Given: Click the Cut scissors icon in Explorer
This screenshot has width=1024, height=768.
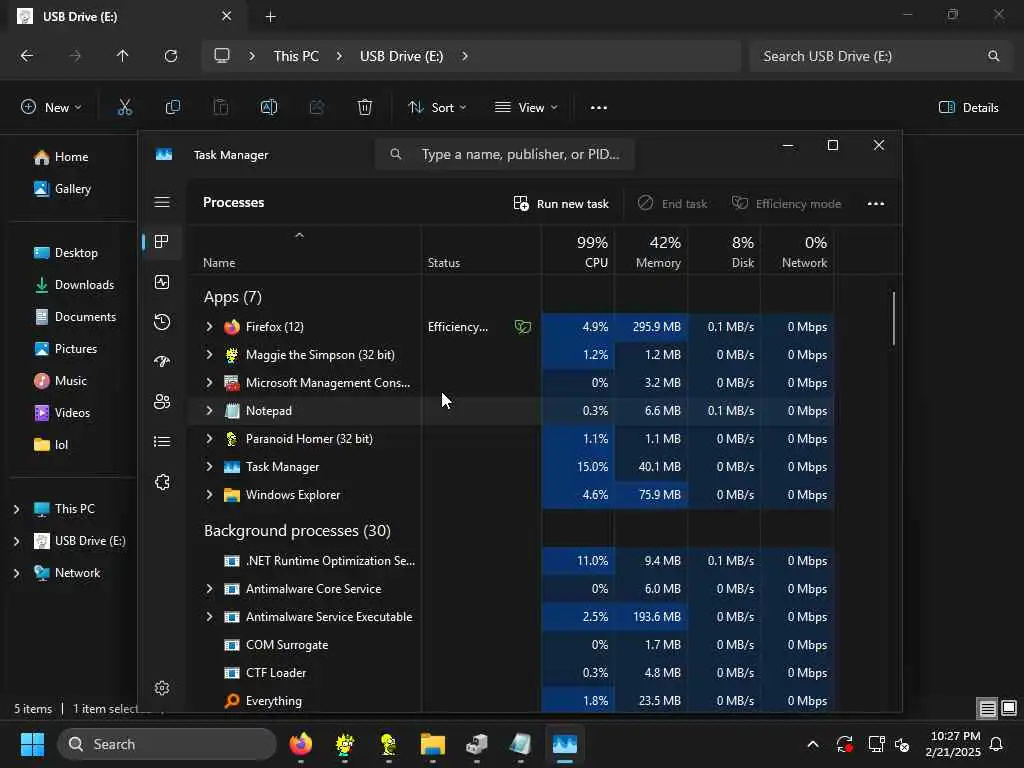Looking at the screenshot, I should (x=125, y=107).
